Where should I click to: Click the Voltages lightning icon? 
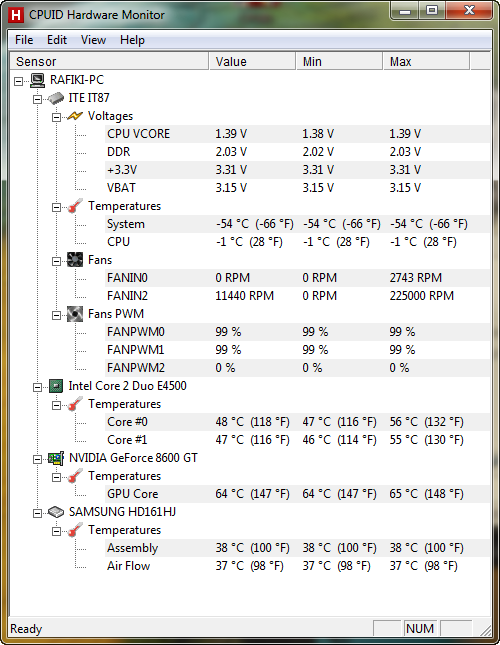pyautogui.click(x=75, y=116)
